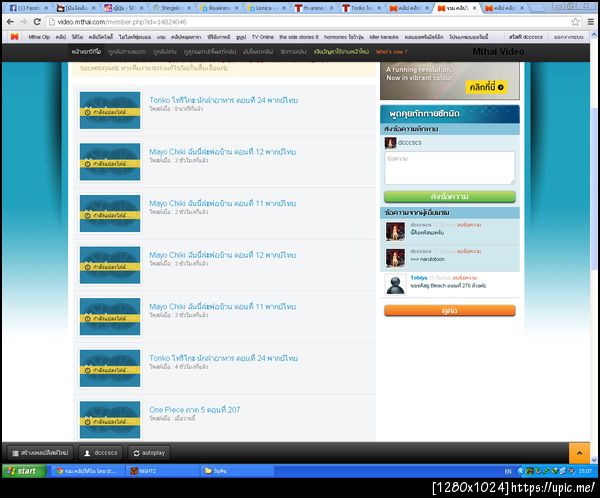Open Toriko episode 24 link posted 4 hours ago
The image size is (600, 498).
(x=223, y=358)
